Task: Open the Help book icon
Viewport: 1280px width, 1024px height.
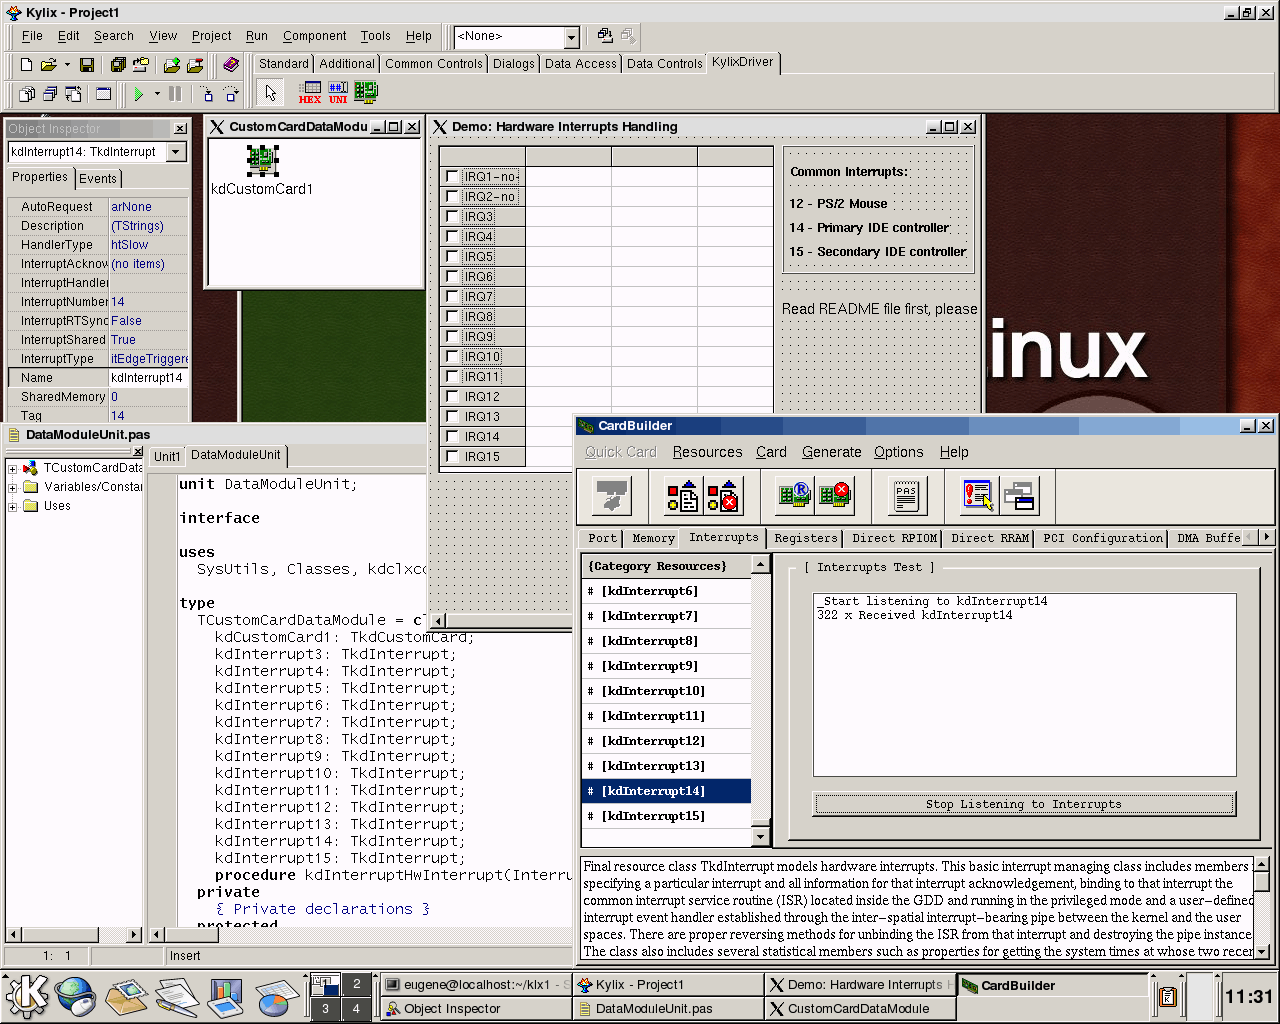Action: [231, 65]
